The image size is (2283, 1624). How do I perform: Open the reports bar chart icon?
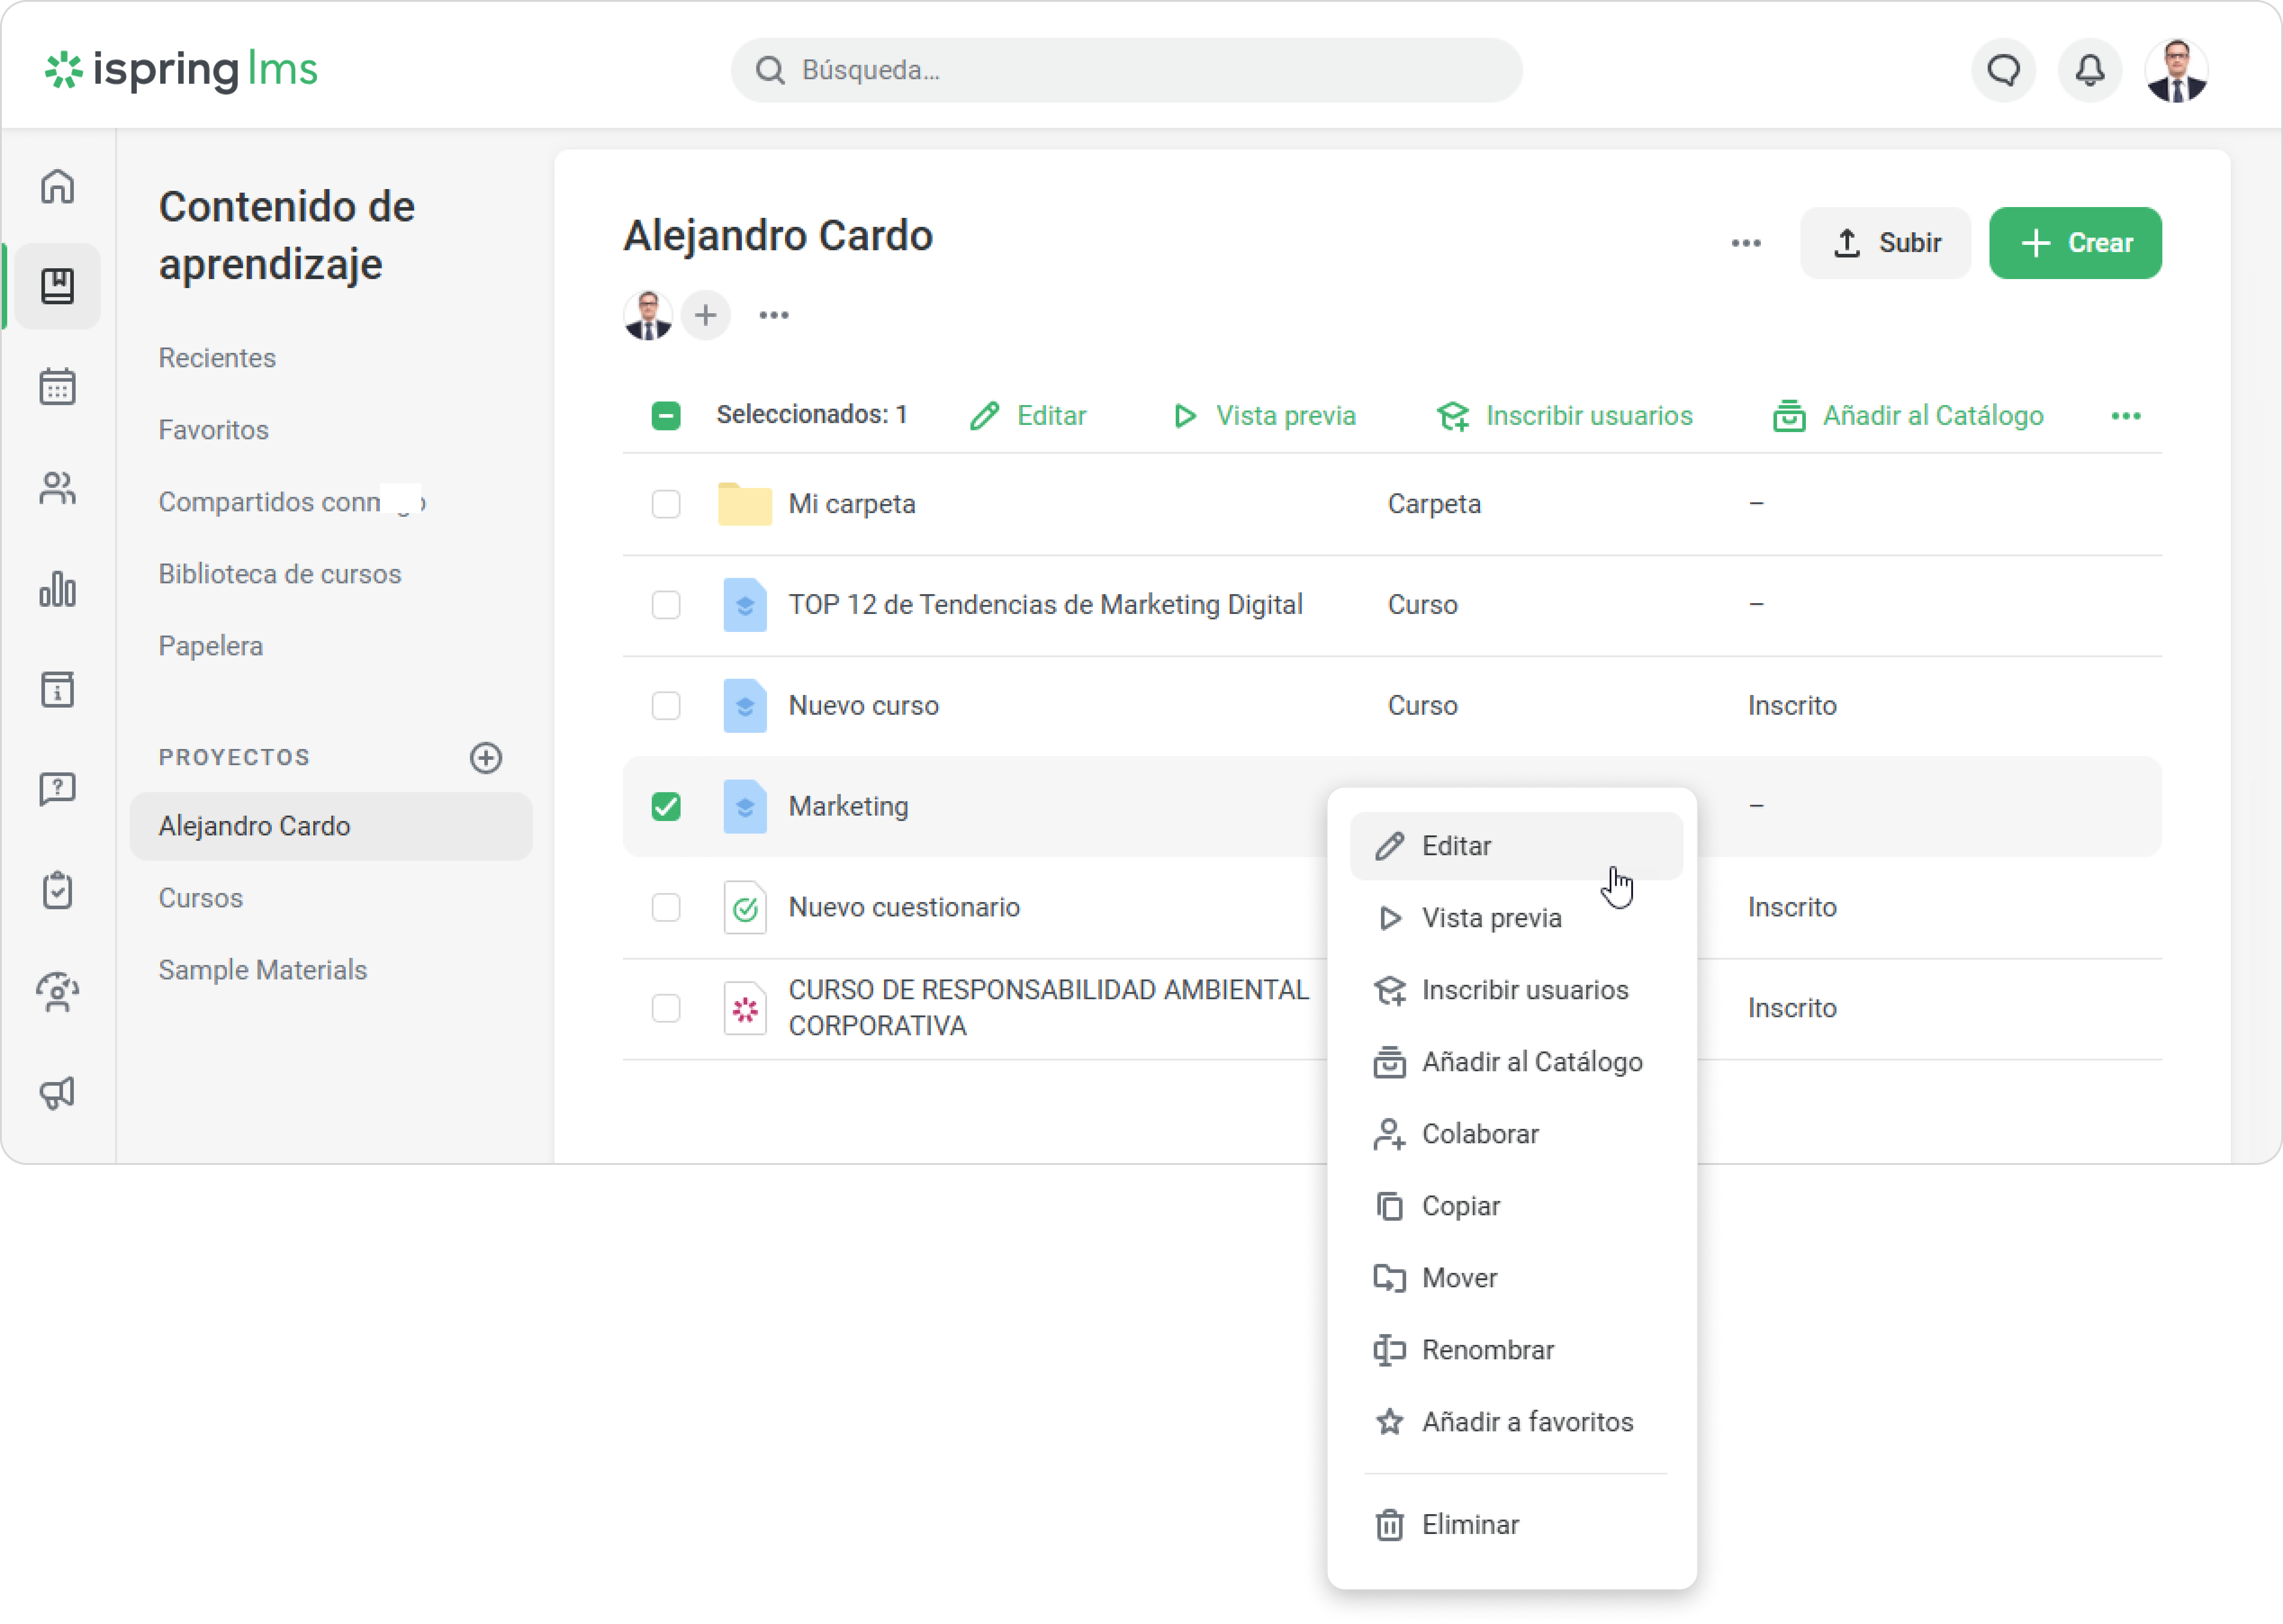[x=57, y=589]
